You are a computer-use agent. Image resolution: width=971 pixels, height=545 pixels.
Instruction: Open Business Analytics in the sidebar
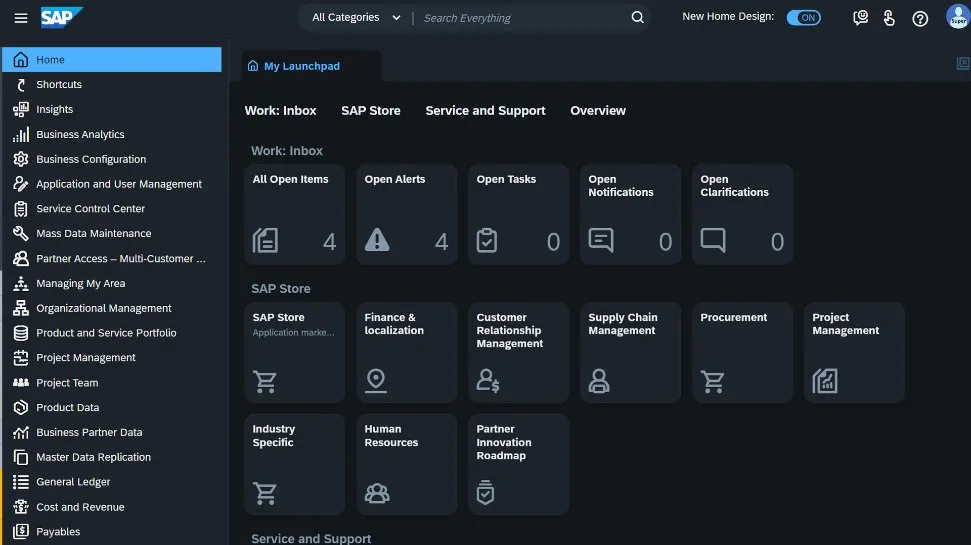[80, 134]
